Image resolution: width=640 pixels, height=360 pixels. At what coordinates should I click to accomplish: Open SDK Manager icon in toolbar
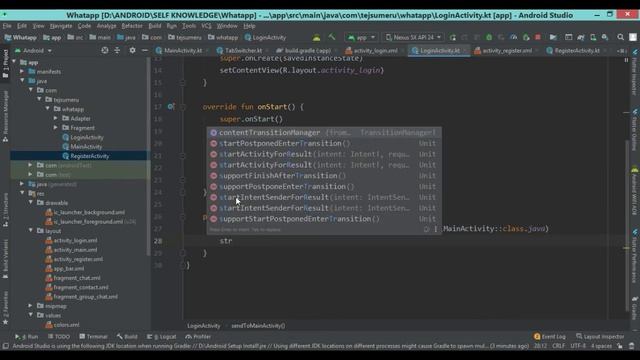coord(605,37)
